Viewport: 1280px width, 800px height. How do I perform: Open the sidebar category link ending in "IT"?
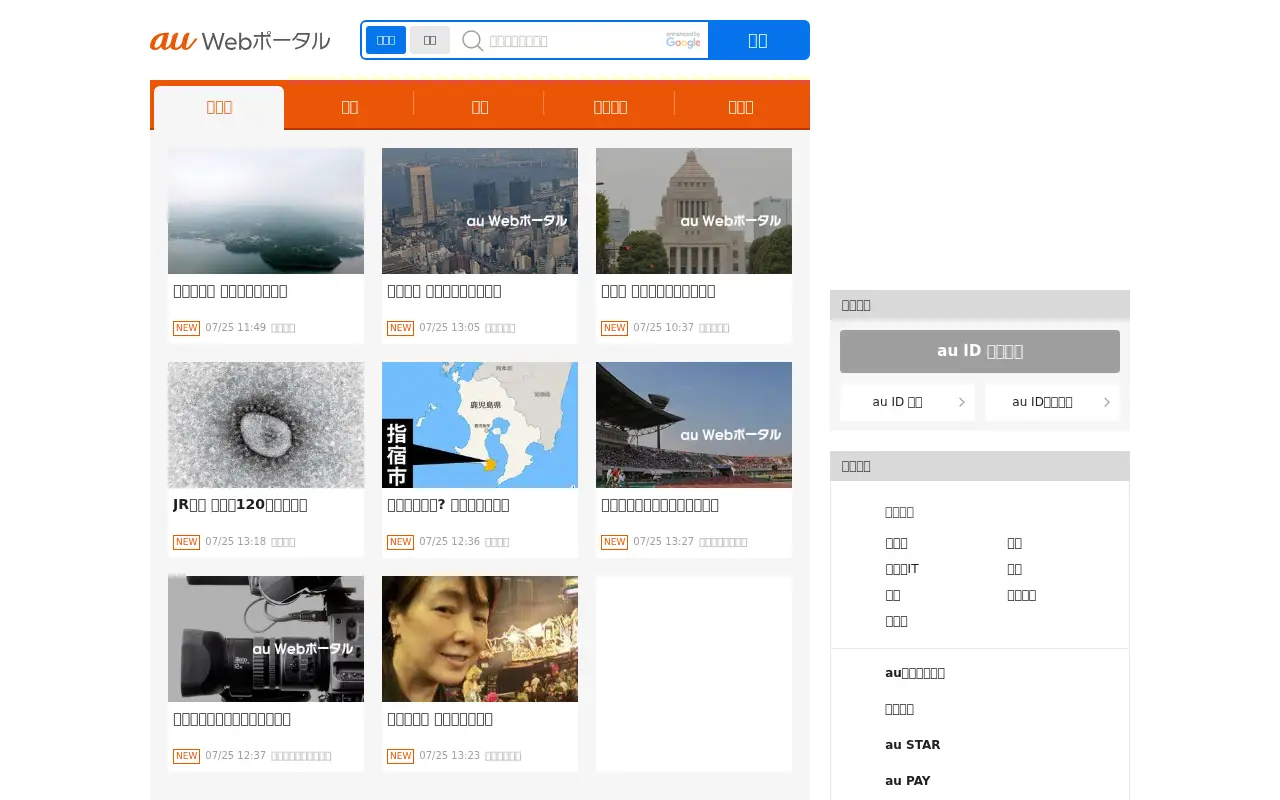coord(902,569)
